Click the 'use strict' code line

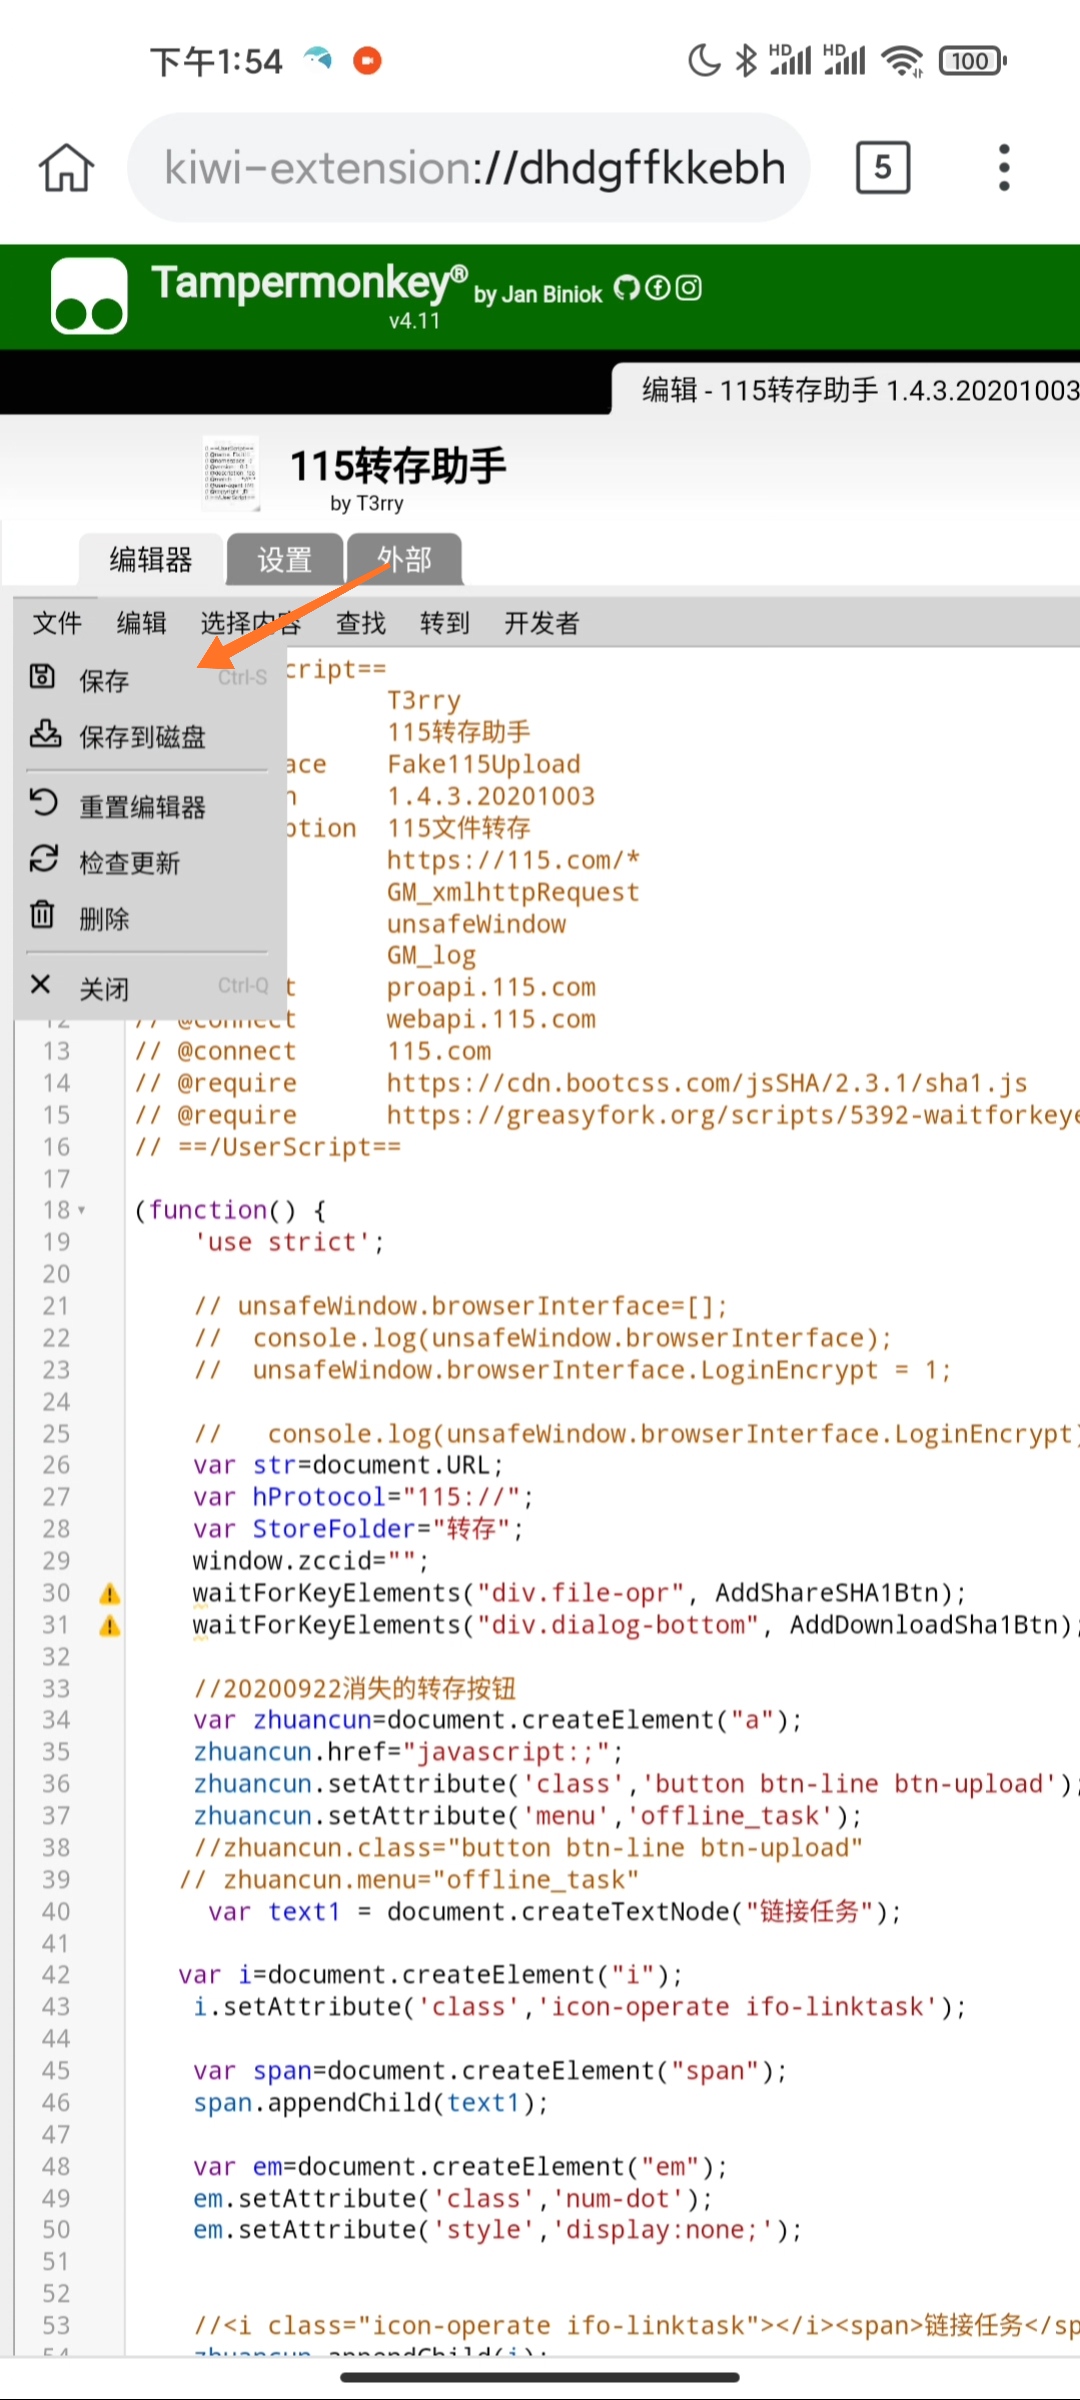[290, 1242]
